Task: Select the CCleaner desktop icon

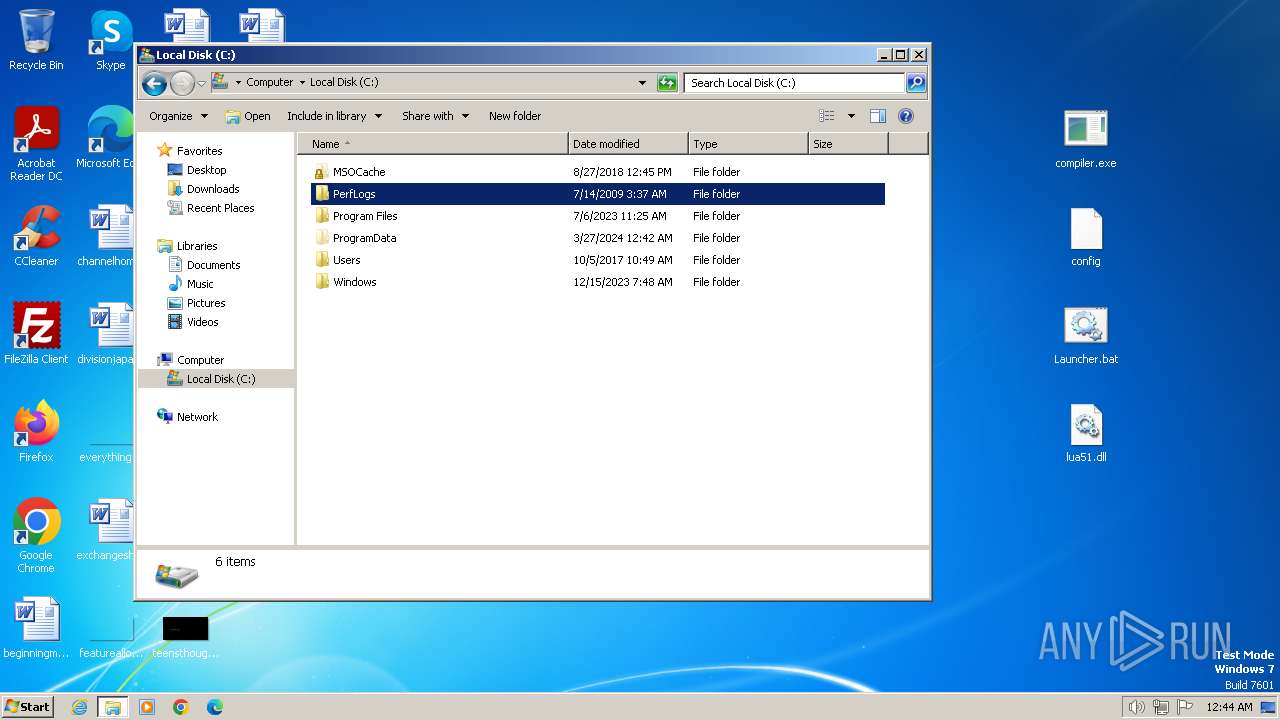Action: (x=36, y=236)
